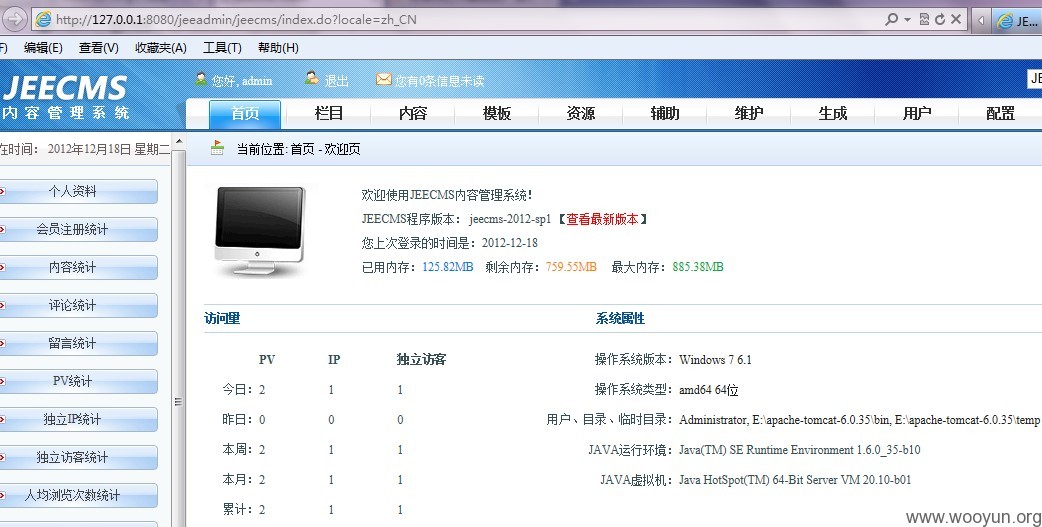Click the used memory value 125.82MB

pos(448,267)
